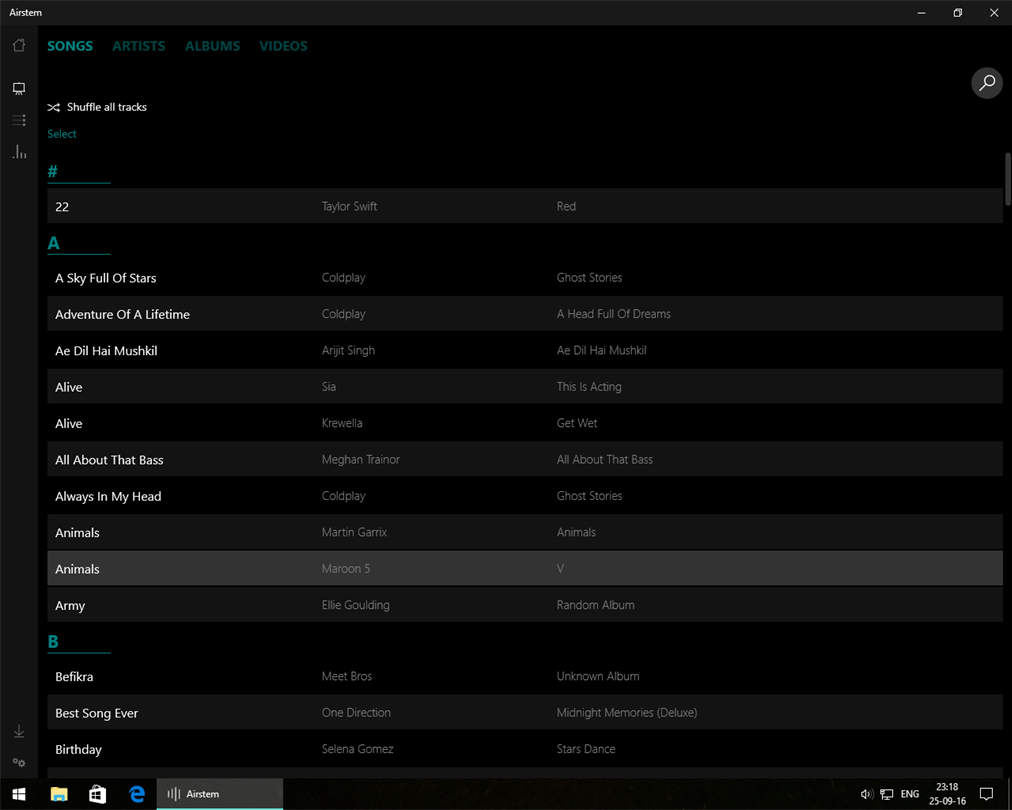
Task: Click album Stars Dance
Action: tap(586, 749)
